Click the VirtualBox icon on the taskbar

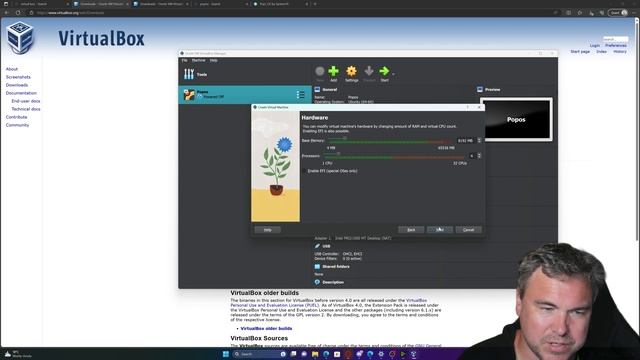pos(413,354)
